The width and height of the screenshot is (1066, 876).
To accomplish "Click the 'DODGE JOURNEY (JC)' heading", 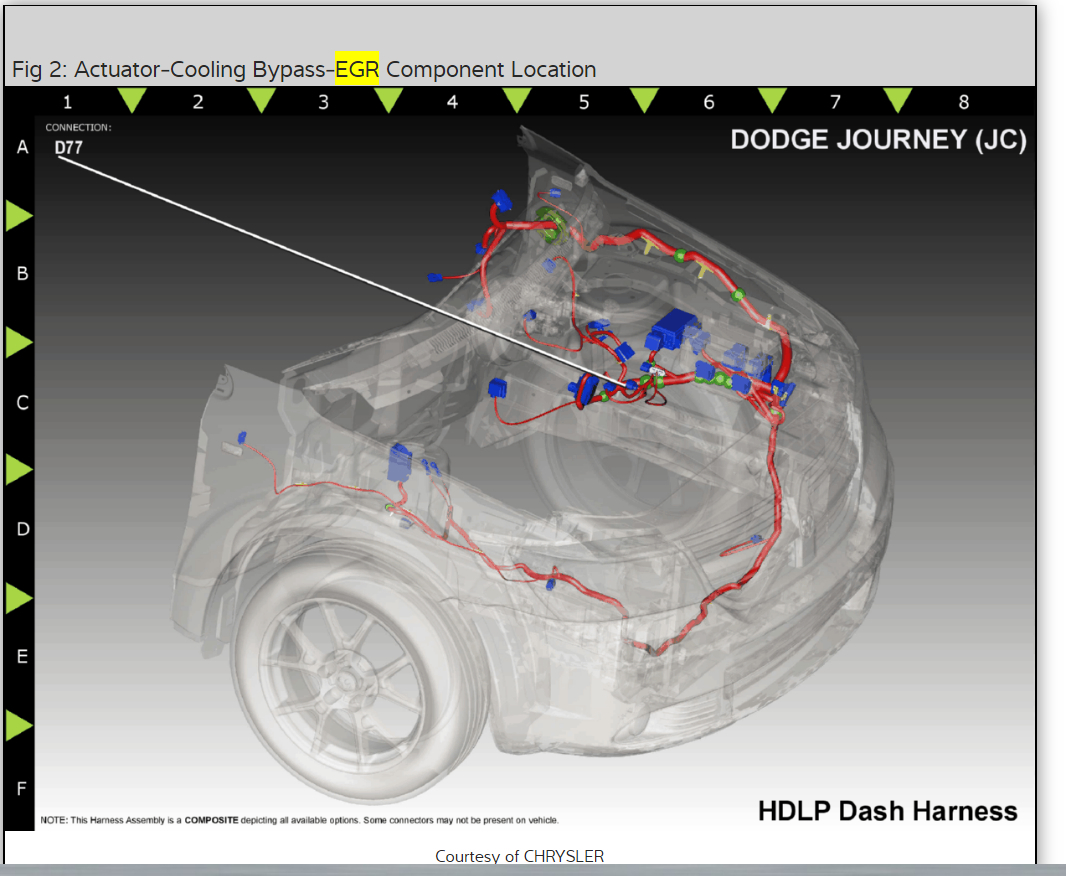I will pos(878,140).
